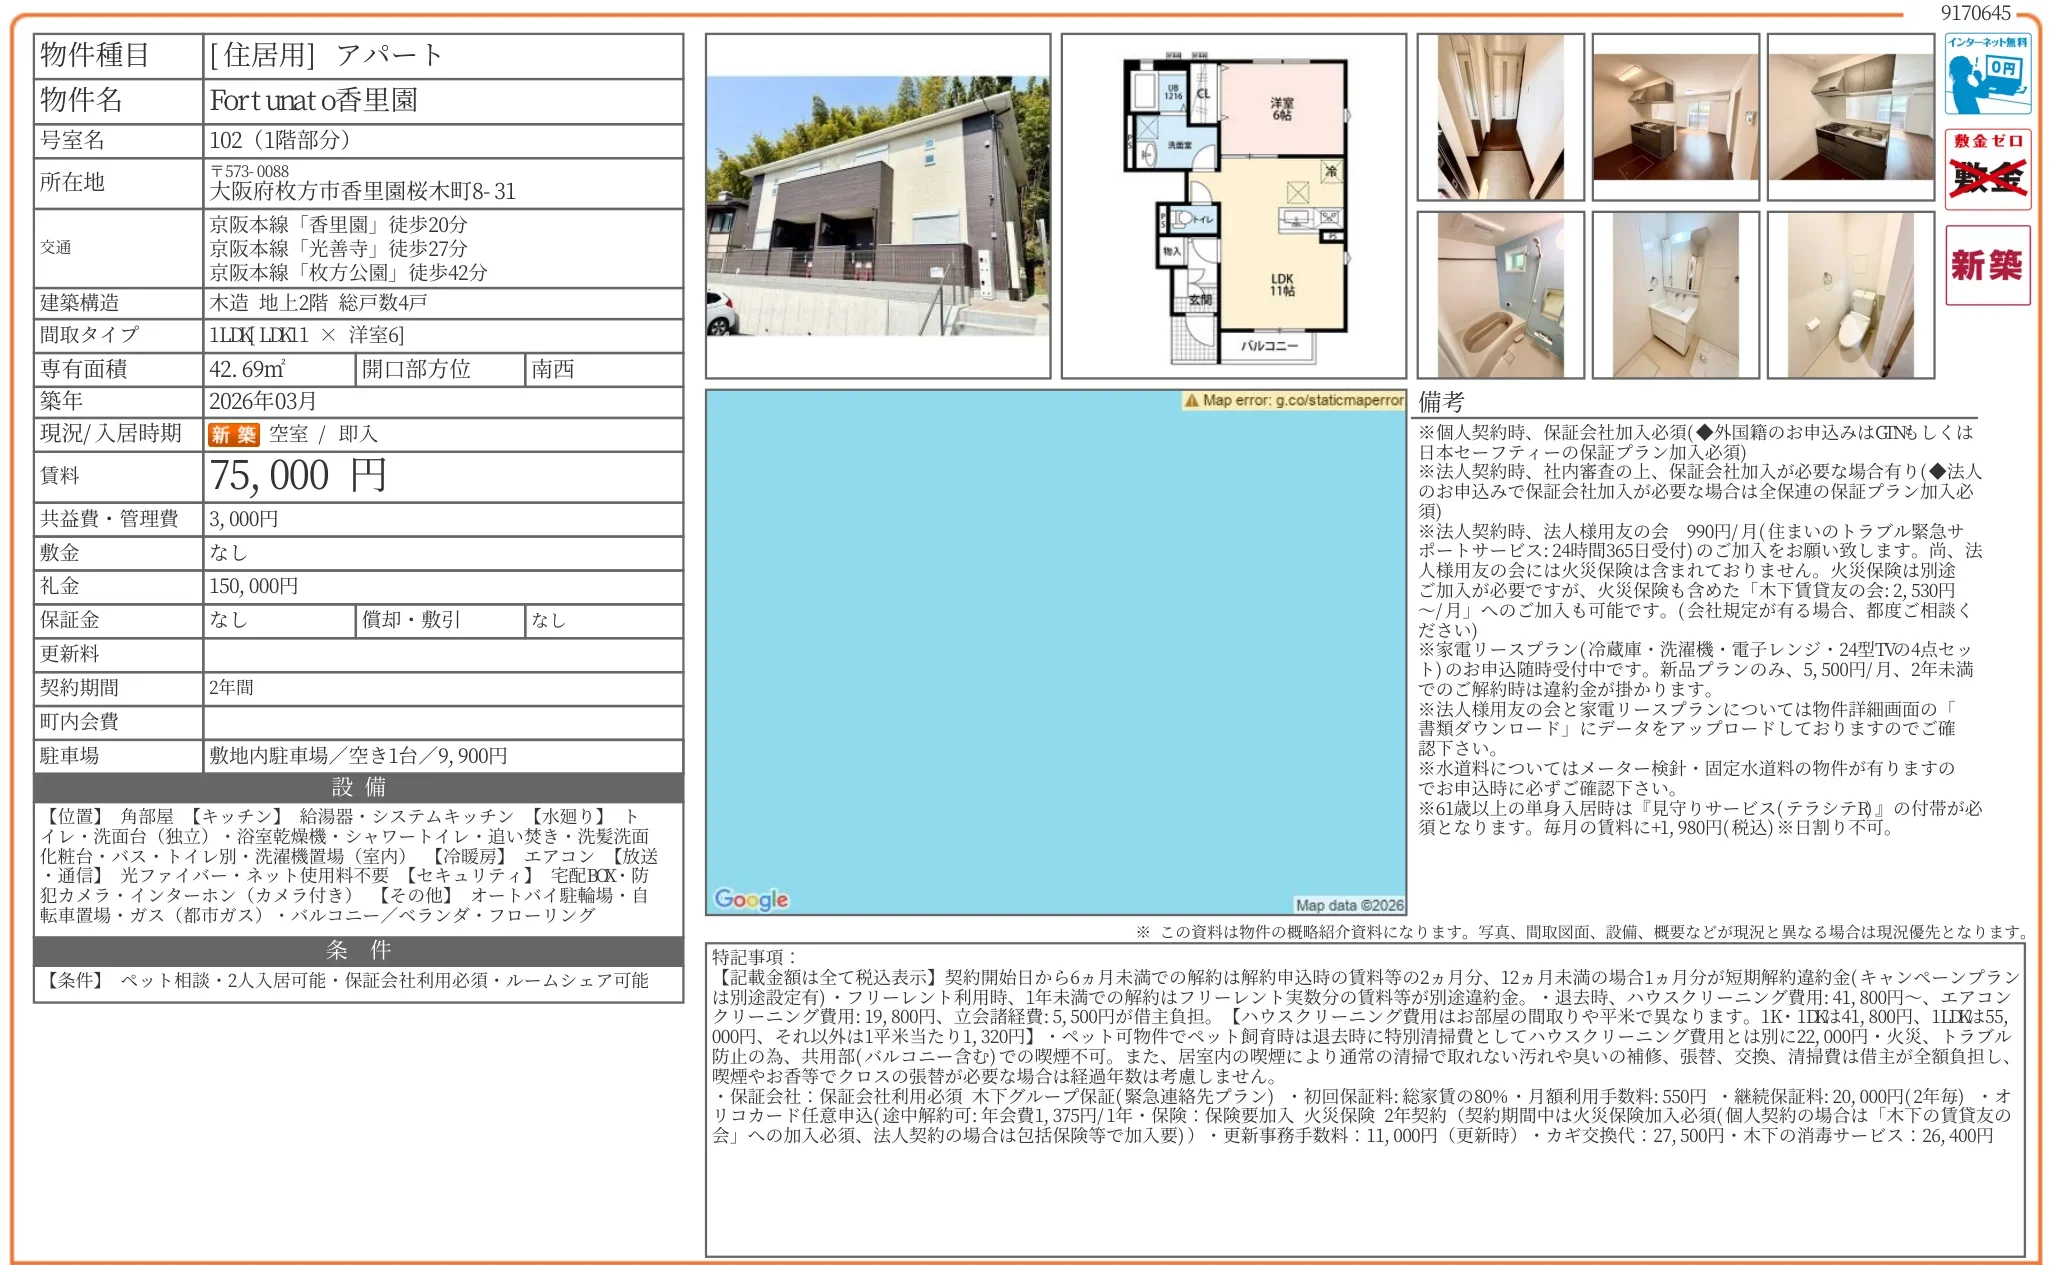
Task: Open the toilet room photo thumbnail
Action: [1850, 295]
